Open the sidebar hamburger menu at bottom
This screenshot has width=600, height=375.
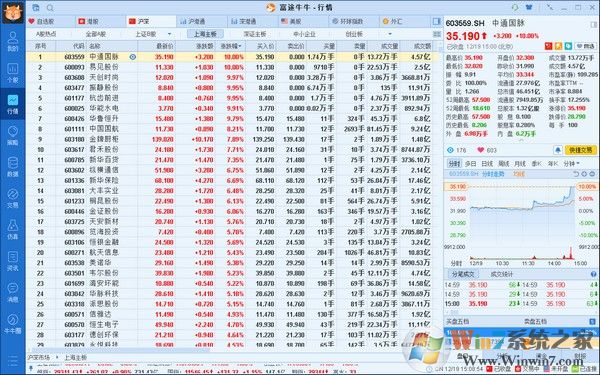click(x=13, y=361)
